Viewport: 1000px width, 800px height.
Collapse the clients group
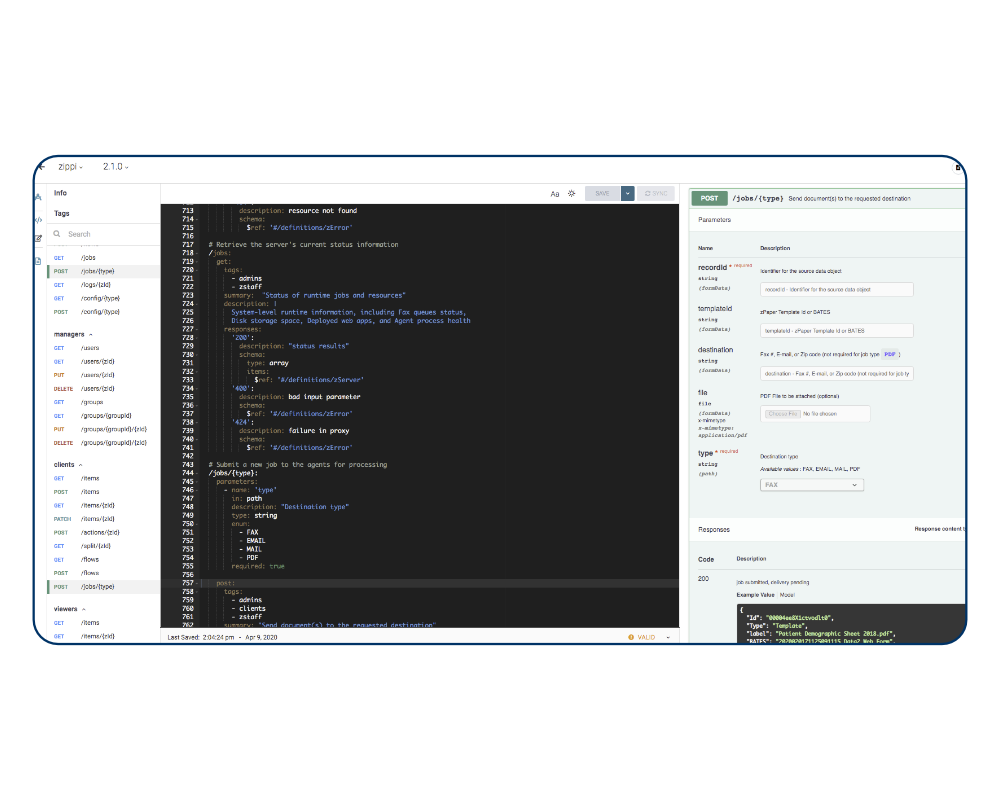coord(80,465)
